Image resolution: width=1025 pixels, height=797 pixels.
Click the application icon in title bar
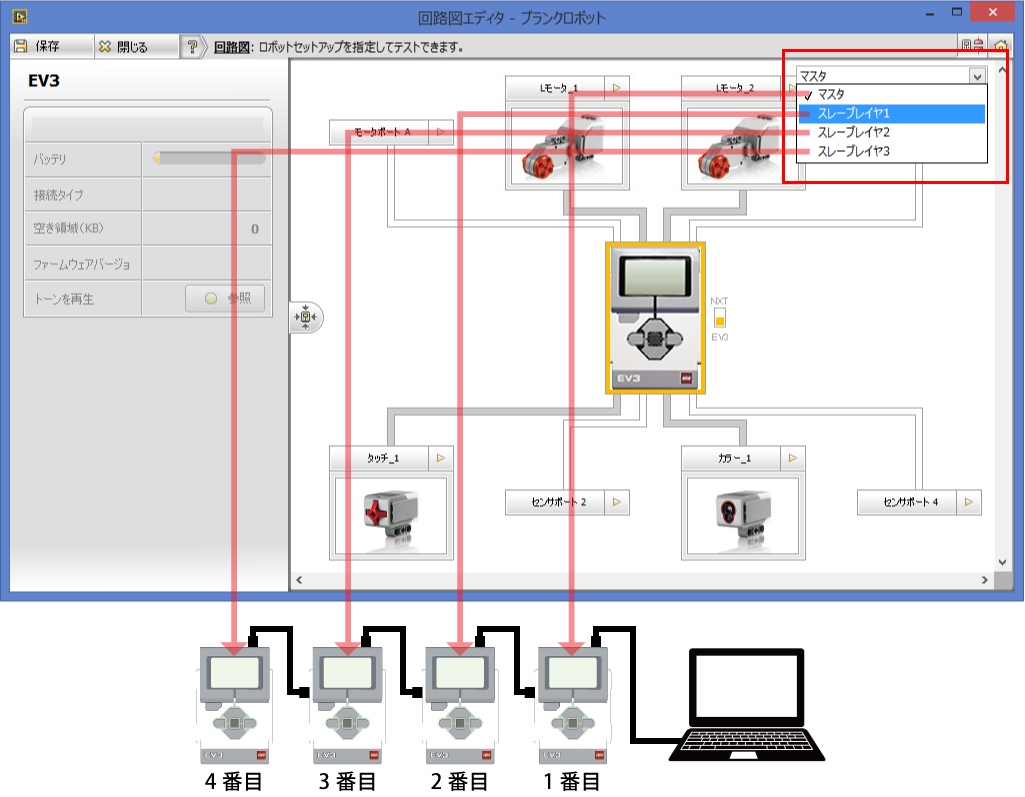(20, 16)
